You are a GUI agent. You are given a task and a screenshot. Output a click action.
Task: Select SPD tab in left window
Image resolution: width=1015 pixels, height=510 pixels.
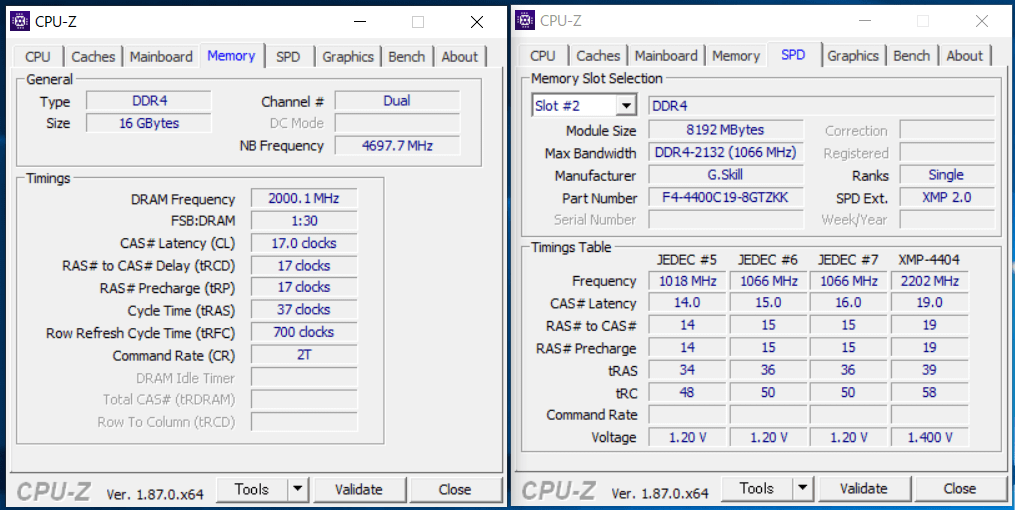coord(288,56)
